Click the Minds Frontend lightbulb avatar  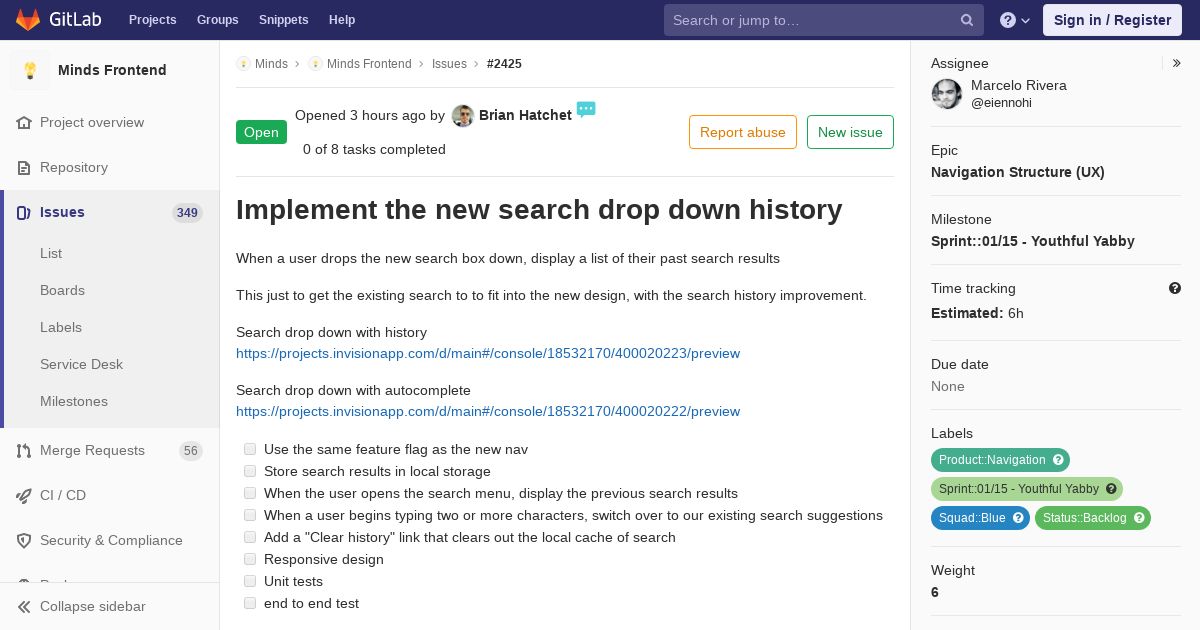coord(30,70)
